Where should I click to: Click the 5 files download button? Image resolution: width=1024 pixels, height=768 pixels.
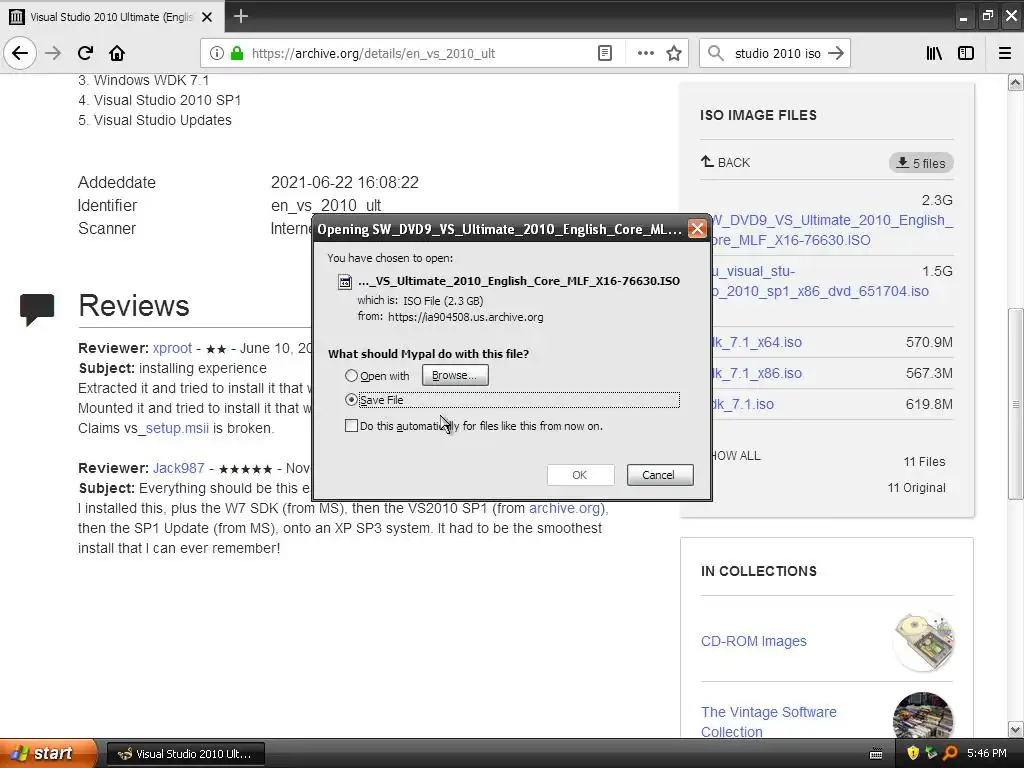(x=921, y=163)
